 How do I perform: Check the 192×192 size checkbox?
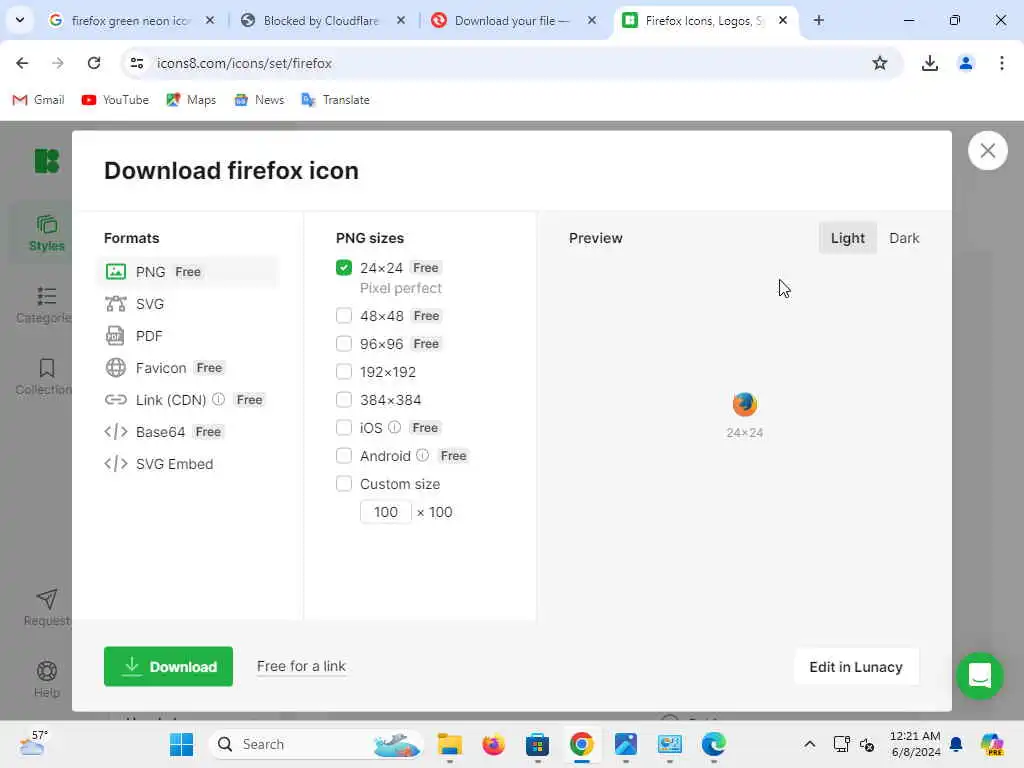(344, 372)
